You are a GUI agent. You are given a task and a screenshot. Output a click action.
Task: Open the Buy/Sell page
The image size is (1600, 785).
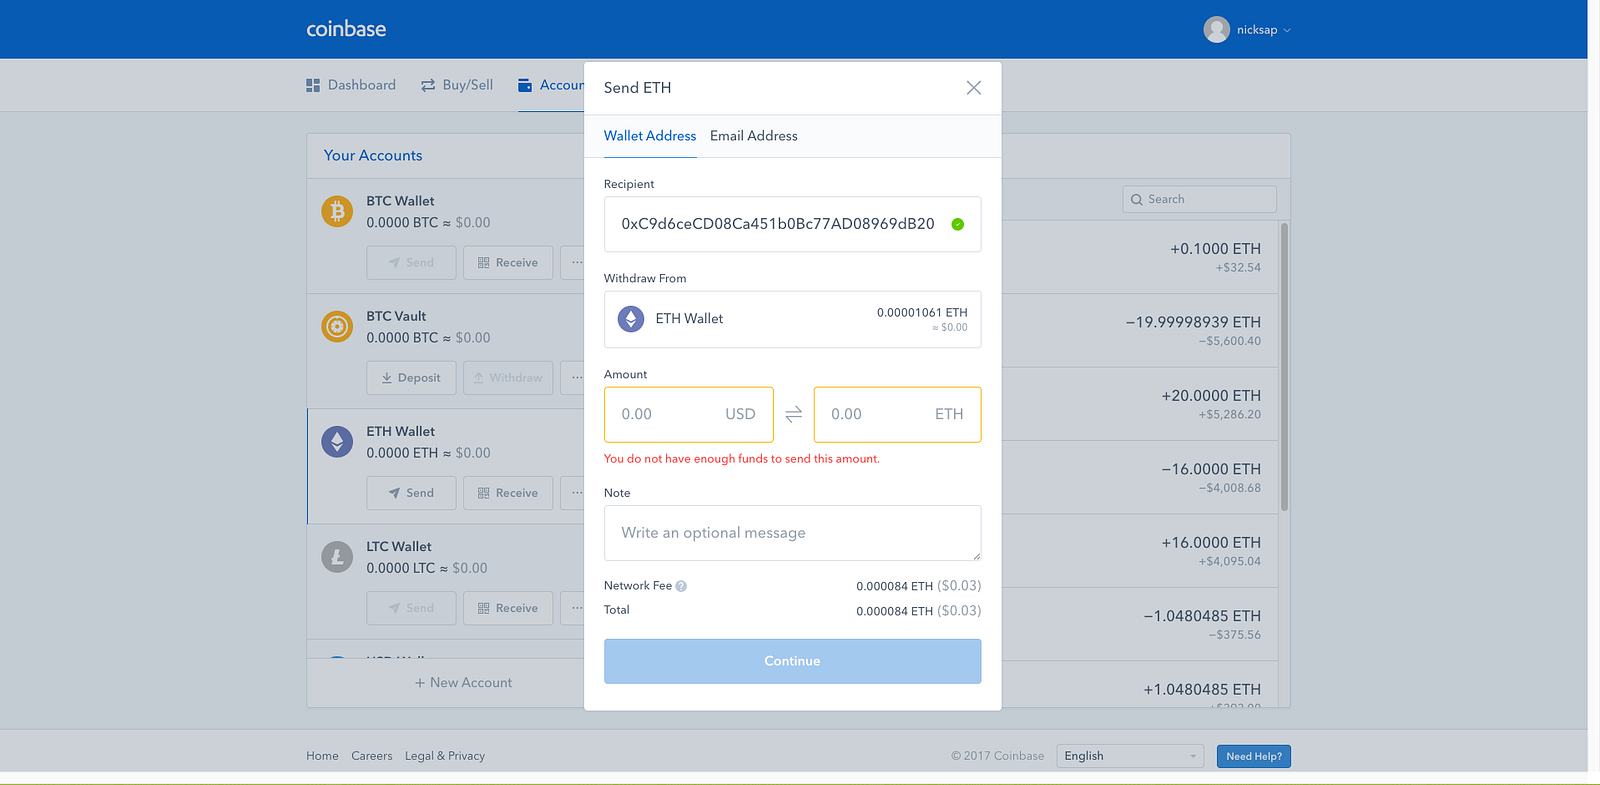tap(457, 85)
